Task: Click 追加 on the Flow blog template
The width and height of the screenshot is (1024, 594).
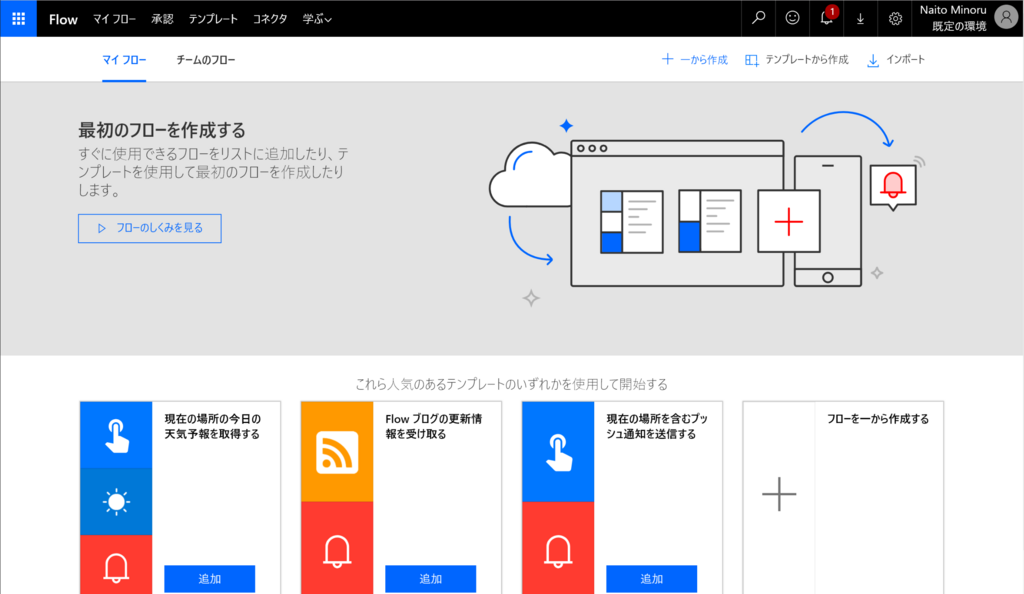Action: pos(430,579)
